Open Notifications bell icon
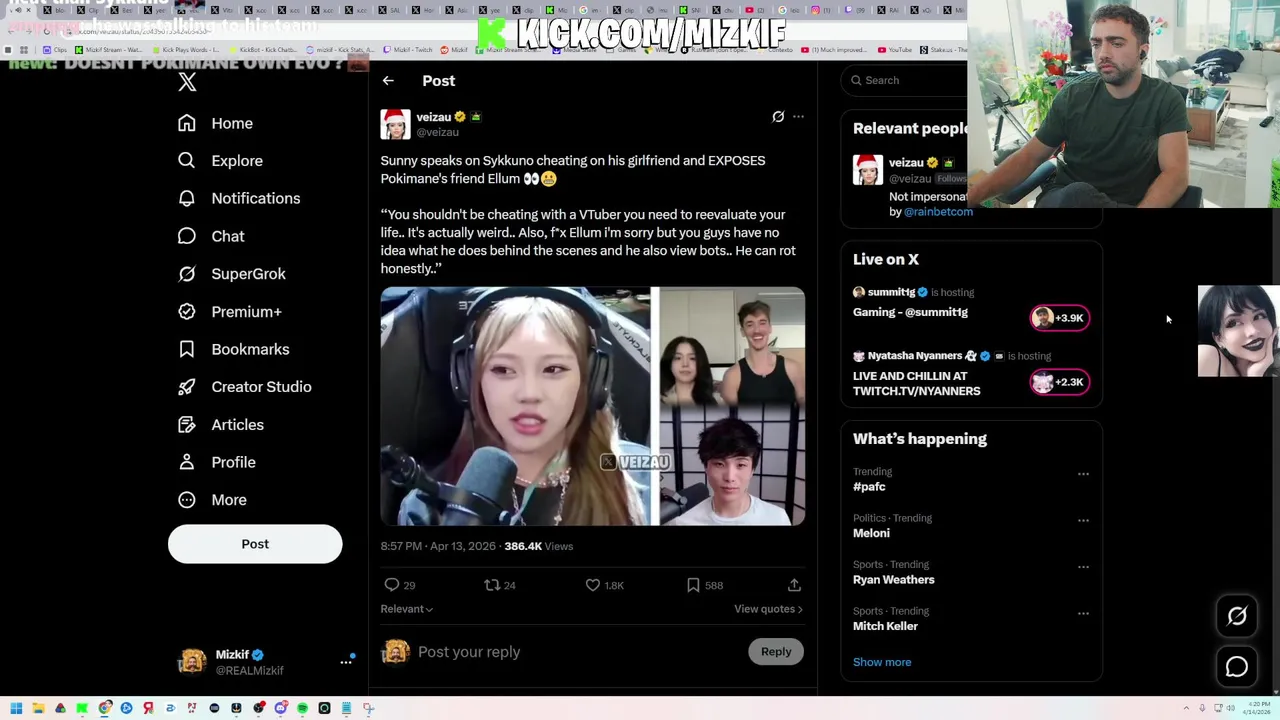 coord(186,198)
